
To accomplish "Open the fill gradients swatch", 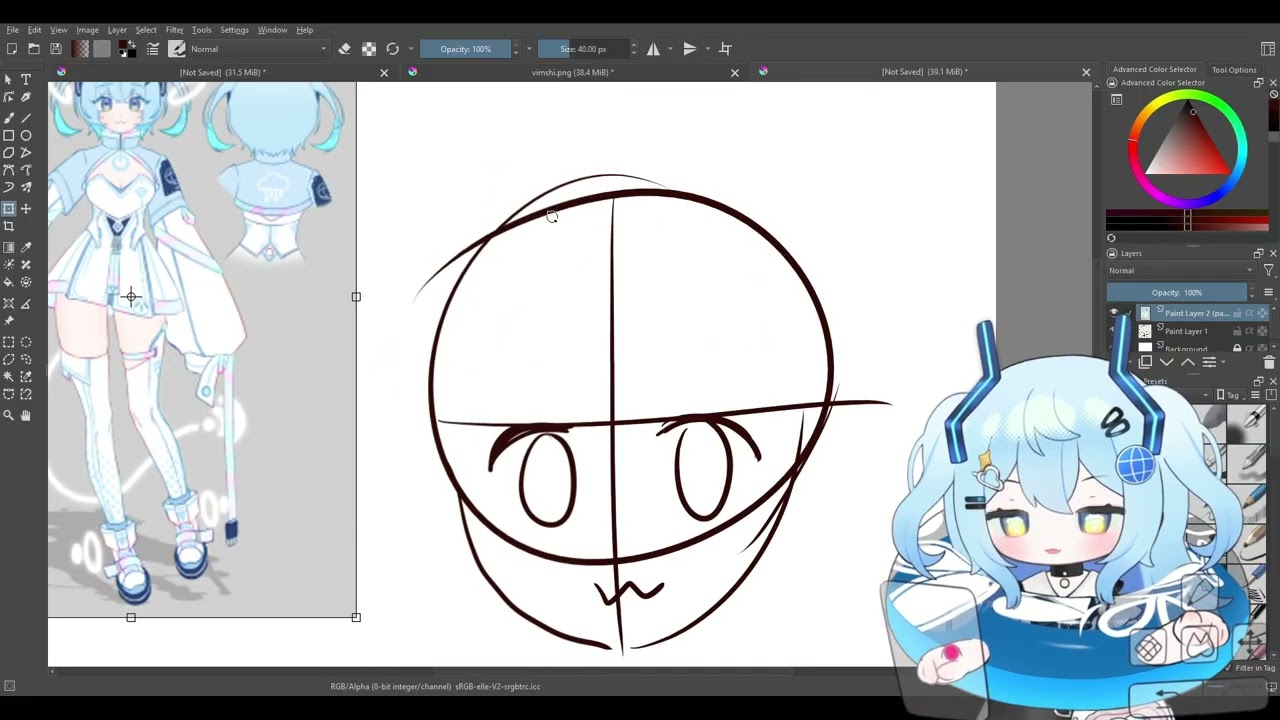I will tap(80, 49).
